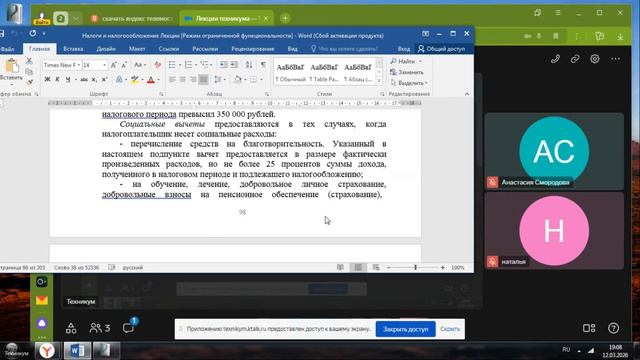Switch to the Вставка tab
640x360 pixels.
(73, 49)
